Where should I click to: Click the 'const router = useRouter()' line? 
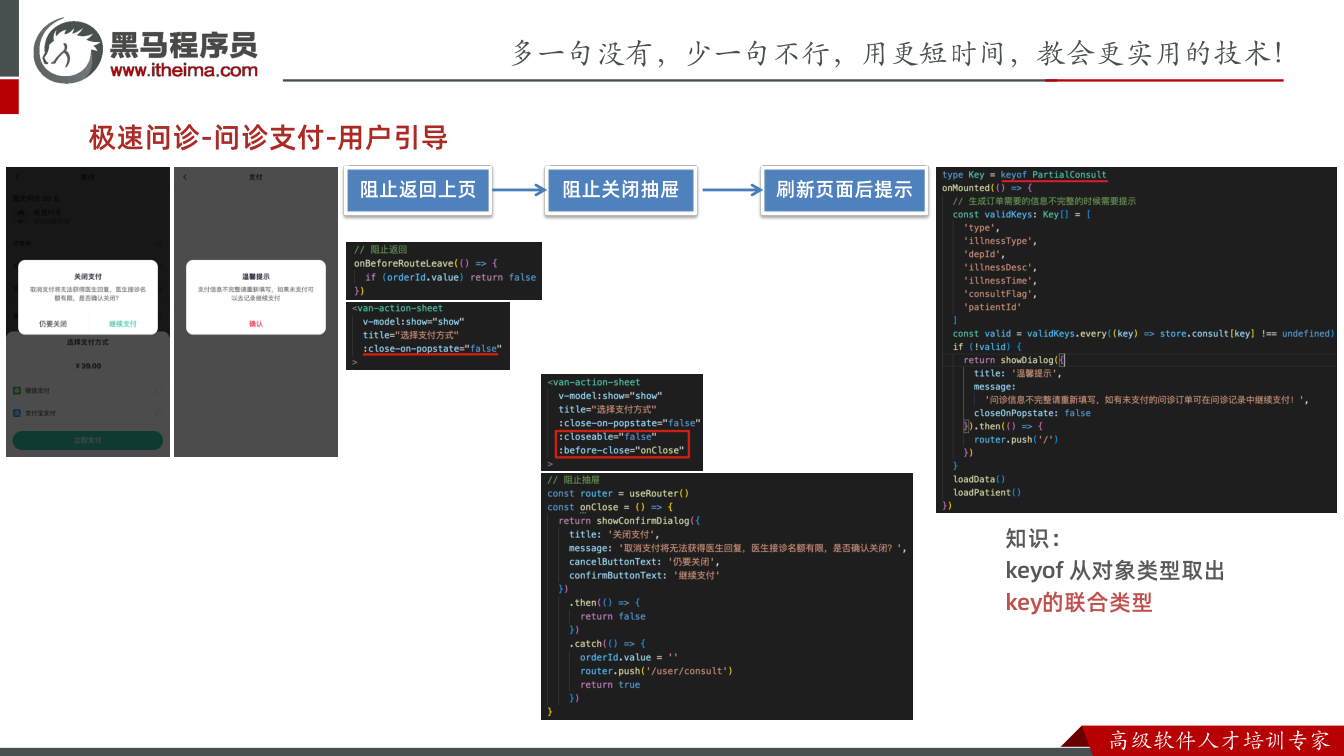pyautogui.click(x=618, y=494)
